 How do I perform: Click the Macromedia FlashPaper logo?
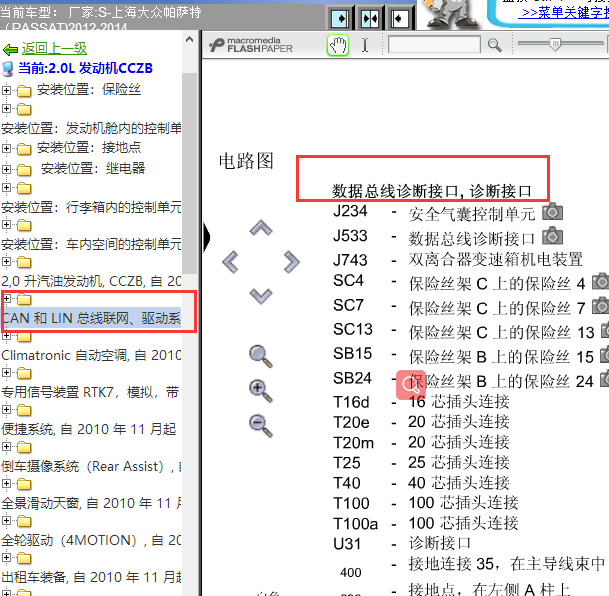point(251,45)
